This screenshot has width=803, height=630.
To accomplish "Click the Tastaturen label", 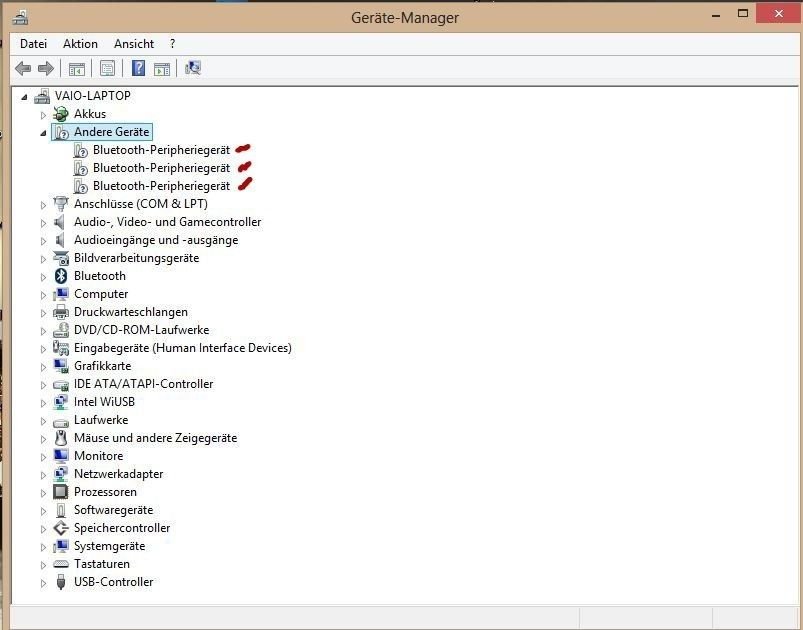I will click(102, 564).
